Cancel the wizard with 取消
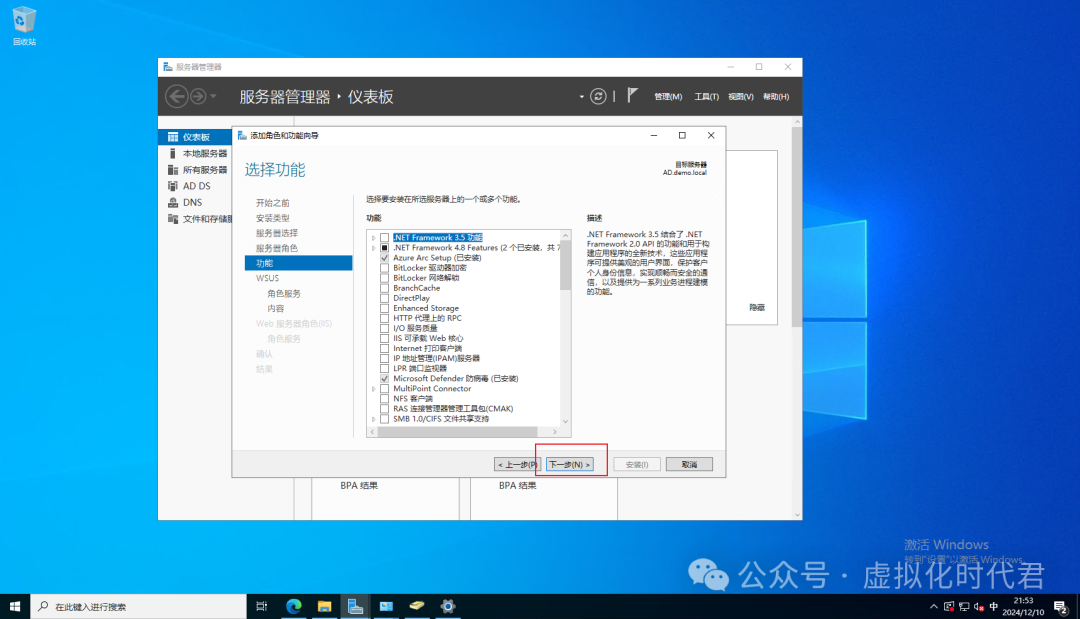This screenshot has height=619, width=1080. click(689, 465)
